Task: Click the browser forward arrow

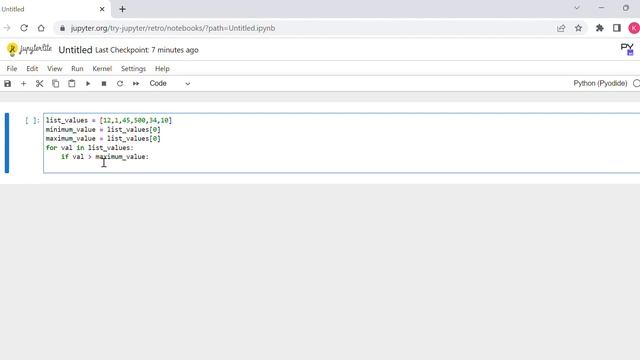Action: click(7, 28)
